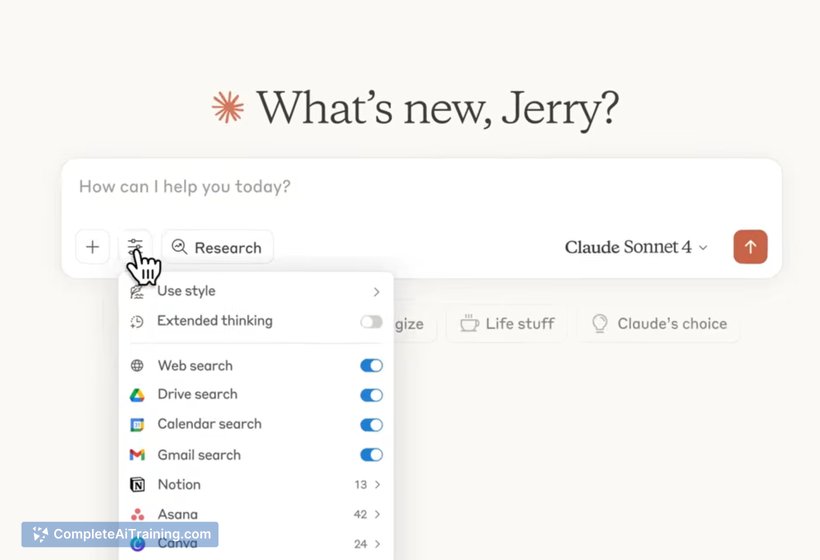The image size is (820, 560).
Task: Click the Web search label
Action: point(195,365)
